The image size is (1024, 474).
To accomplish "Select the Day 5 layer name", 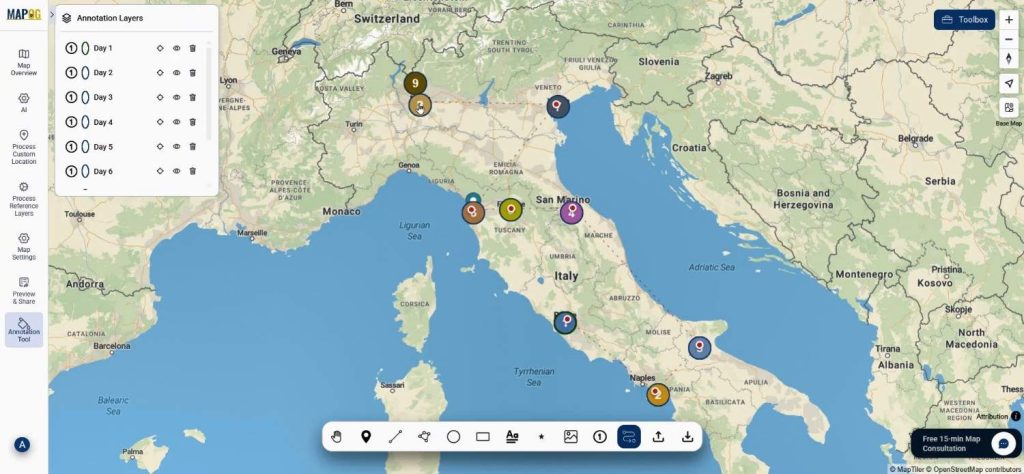I will click(x=103, y=147).
